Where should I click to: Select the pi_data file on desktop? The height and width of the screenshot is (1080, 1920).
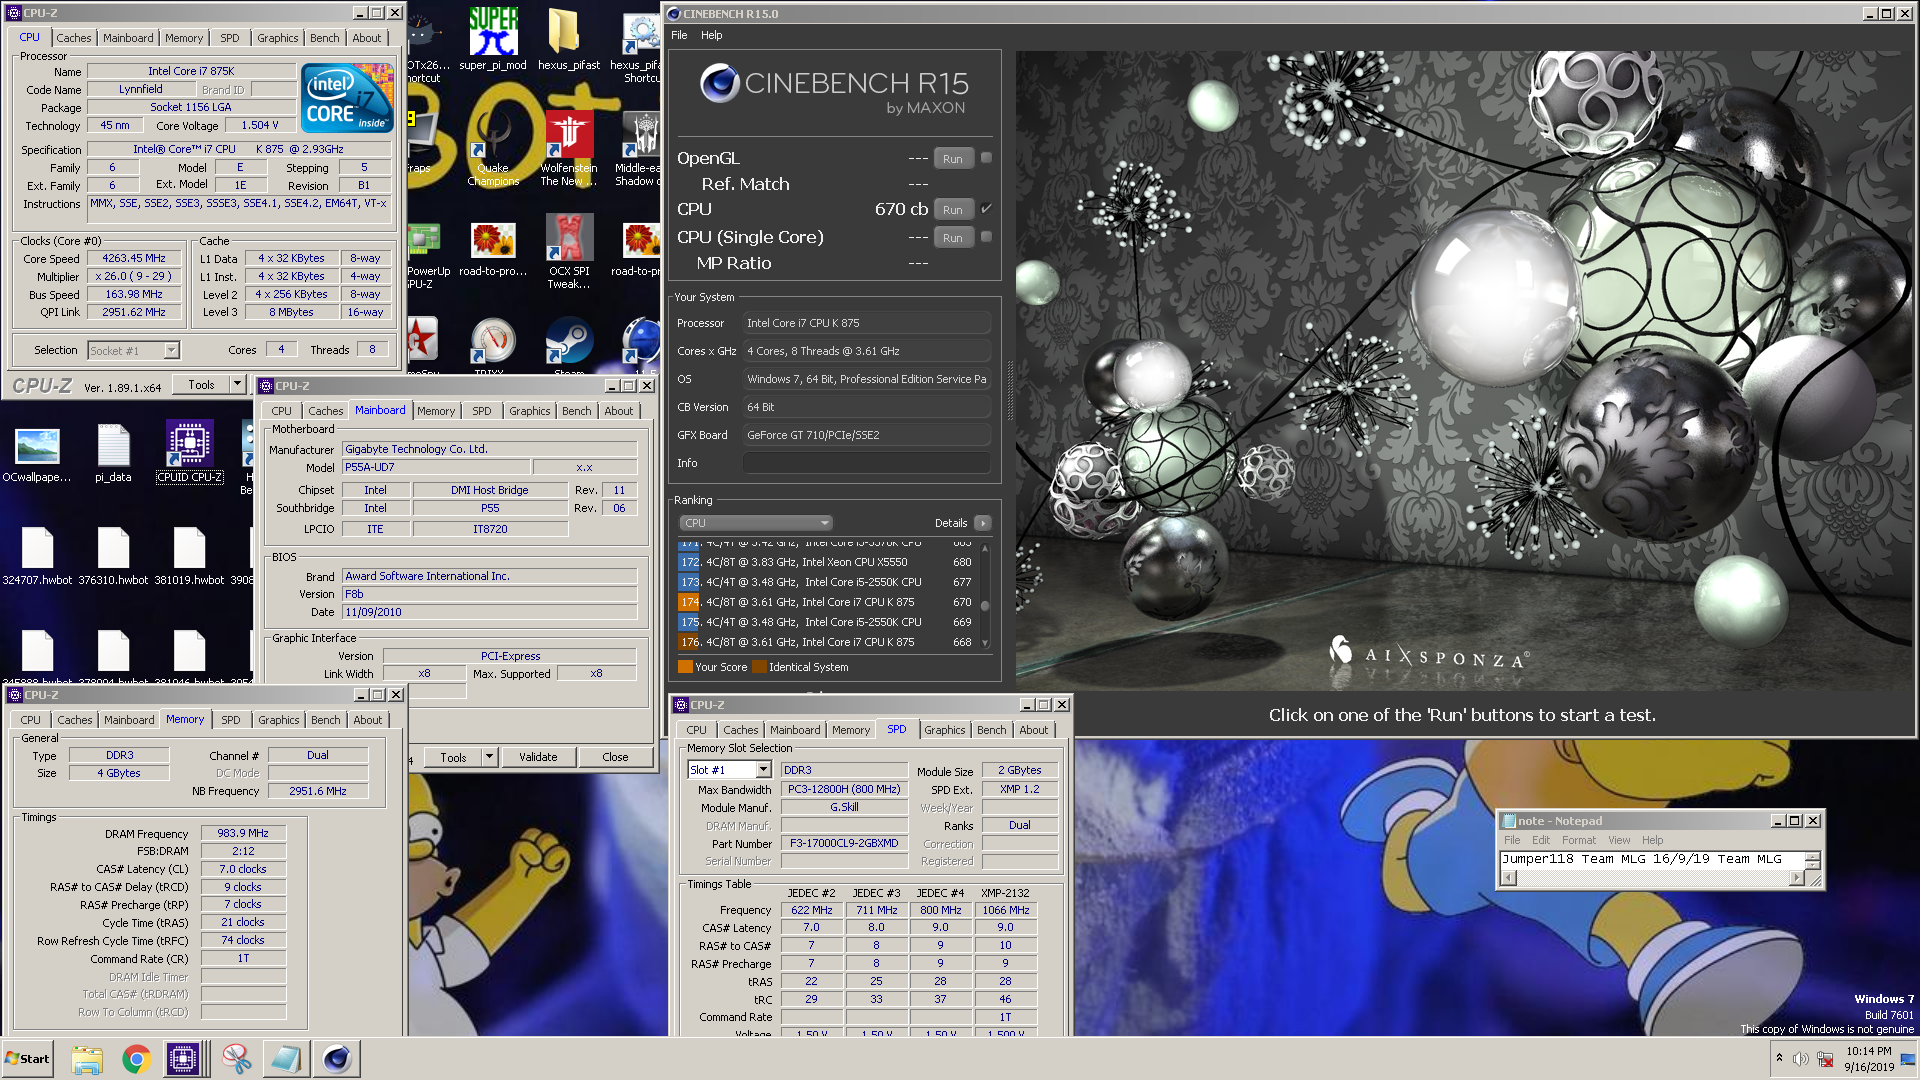pos(113,453)
